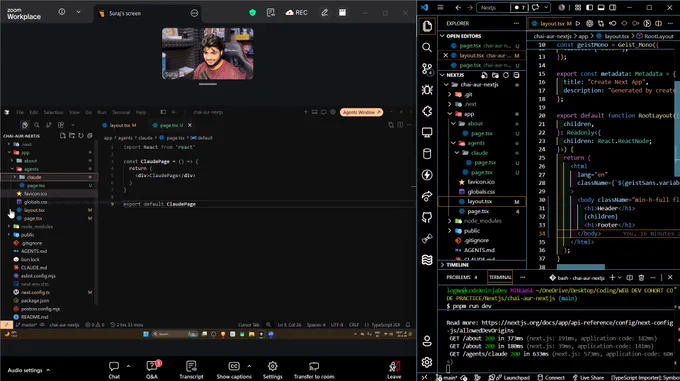Split the bash terminal

click(x=630, y=277)
